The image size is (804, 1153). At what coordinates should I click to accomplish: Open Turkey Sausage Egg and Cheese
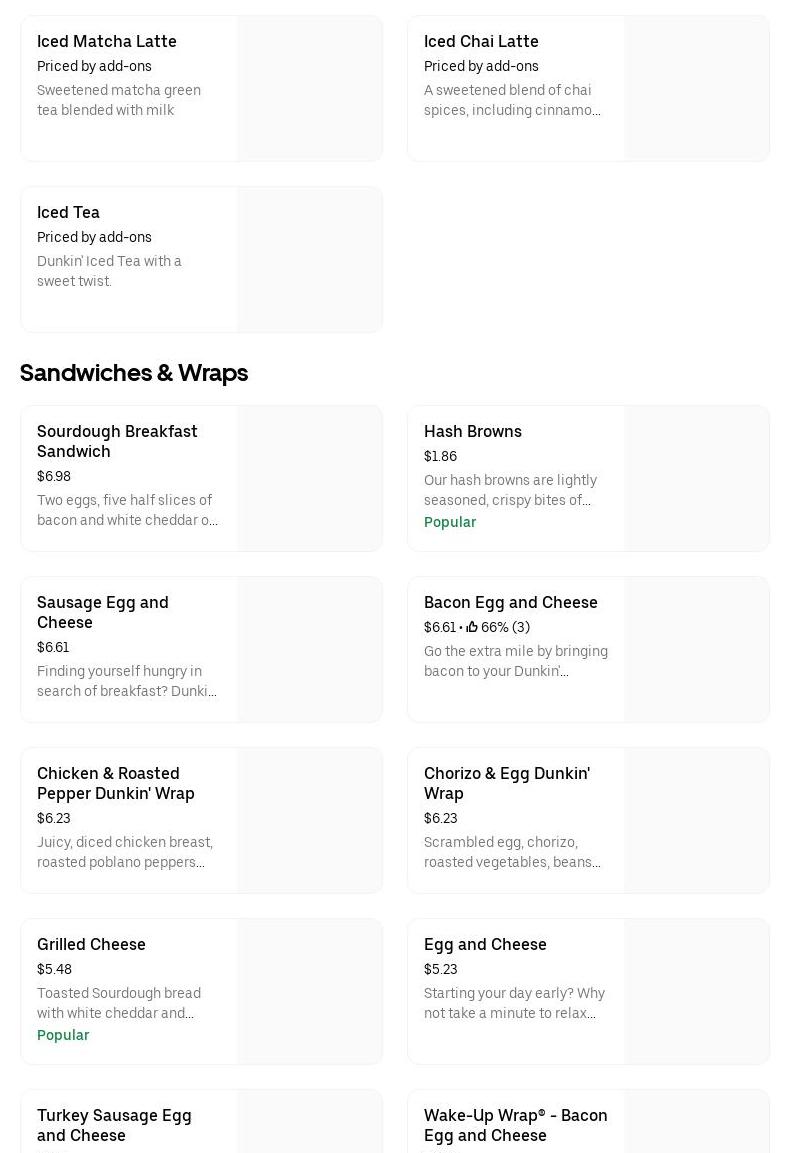point(114,1125)
